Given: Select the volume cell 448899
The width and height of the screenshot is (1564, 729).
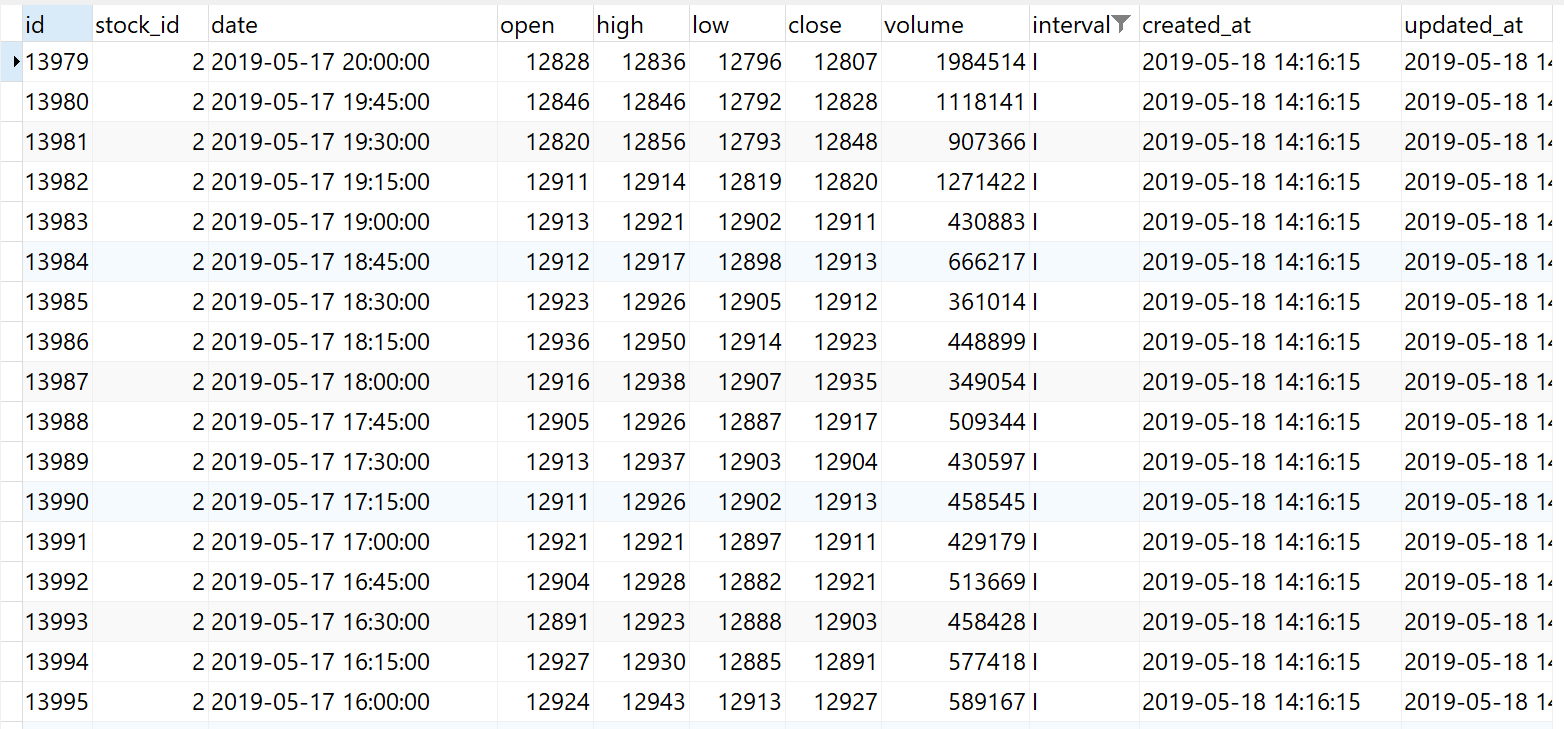Looking at the screenshot, I should (x=955, y=342).
